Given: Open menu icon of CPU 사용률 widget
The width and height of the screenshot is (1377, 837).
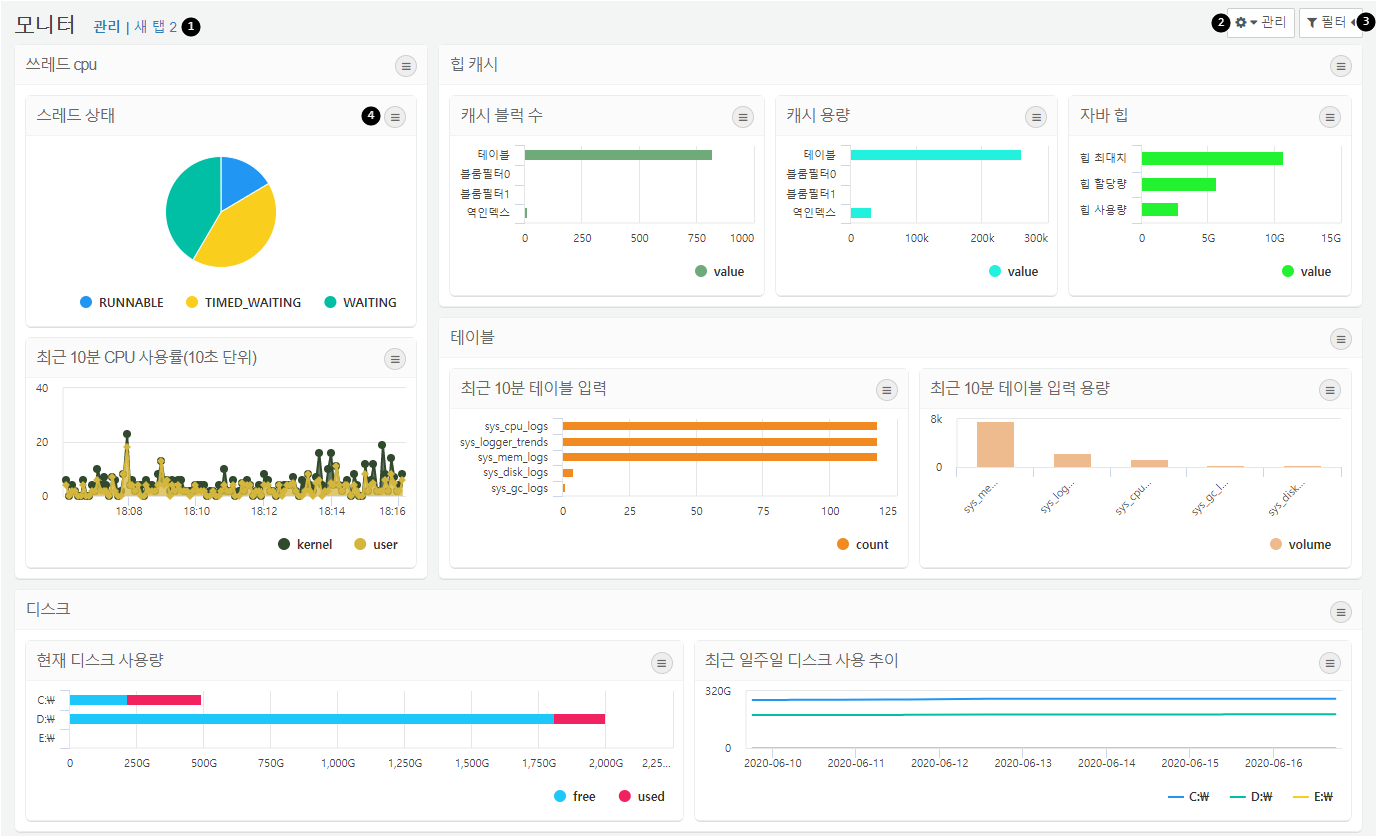Looking at the screenshot, I should coord(395,359).
